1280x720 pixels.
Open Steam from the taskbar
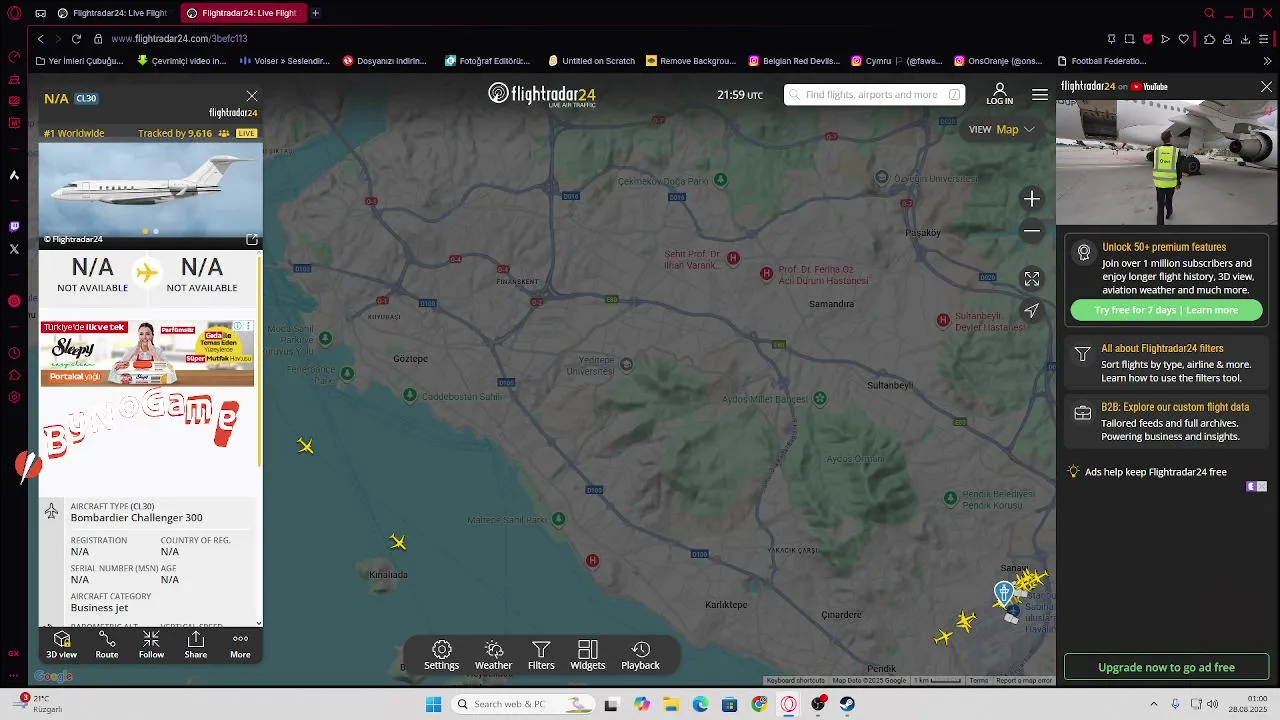(x=847, y=704)
